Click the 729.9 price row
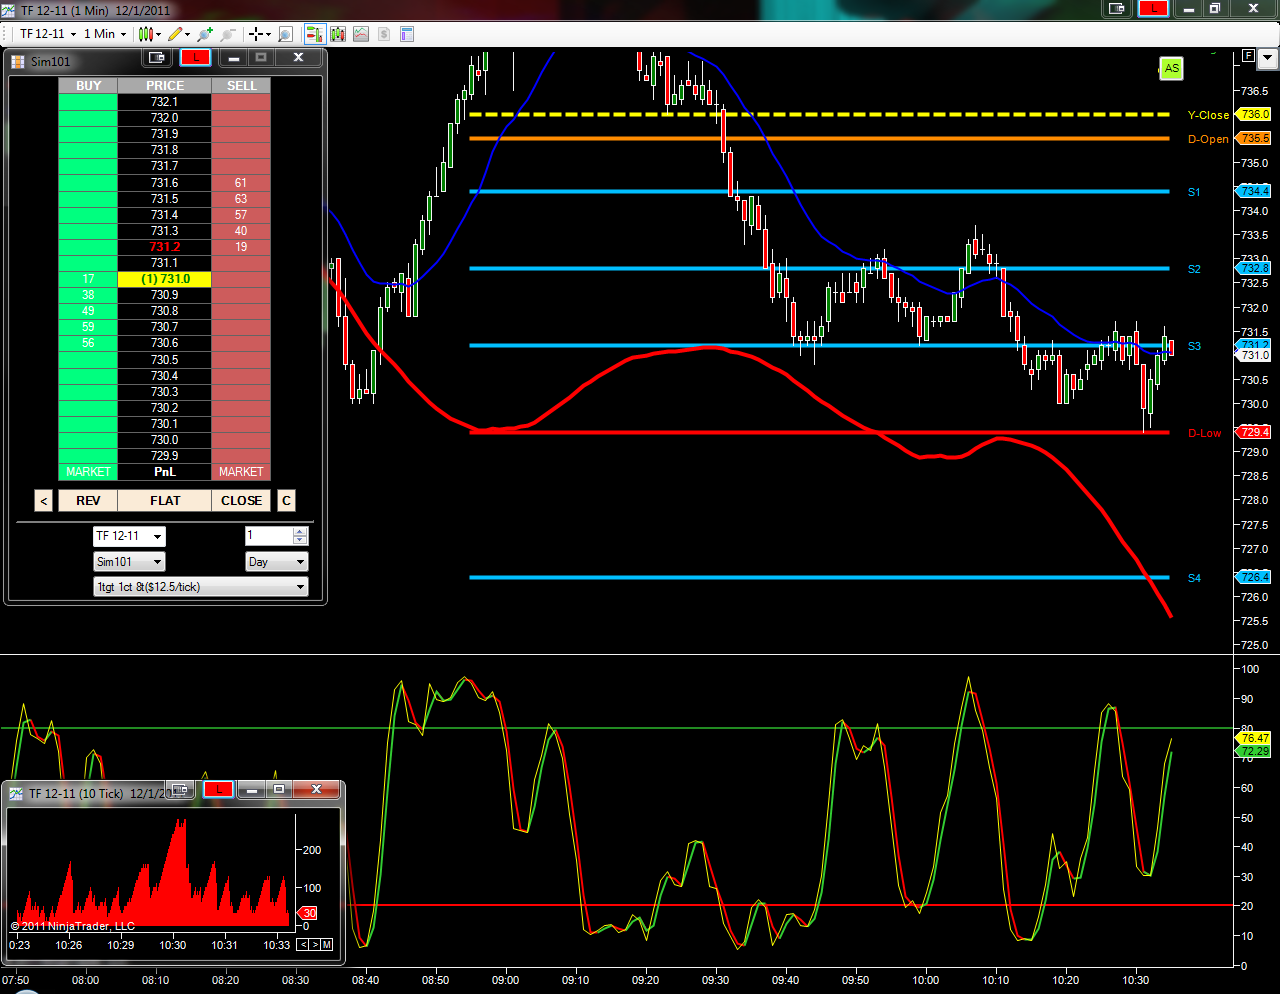 click(165, 456)
